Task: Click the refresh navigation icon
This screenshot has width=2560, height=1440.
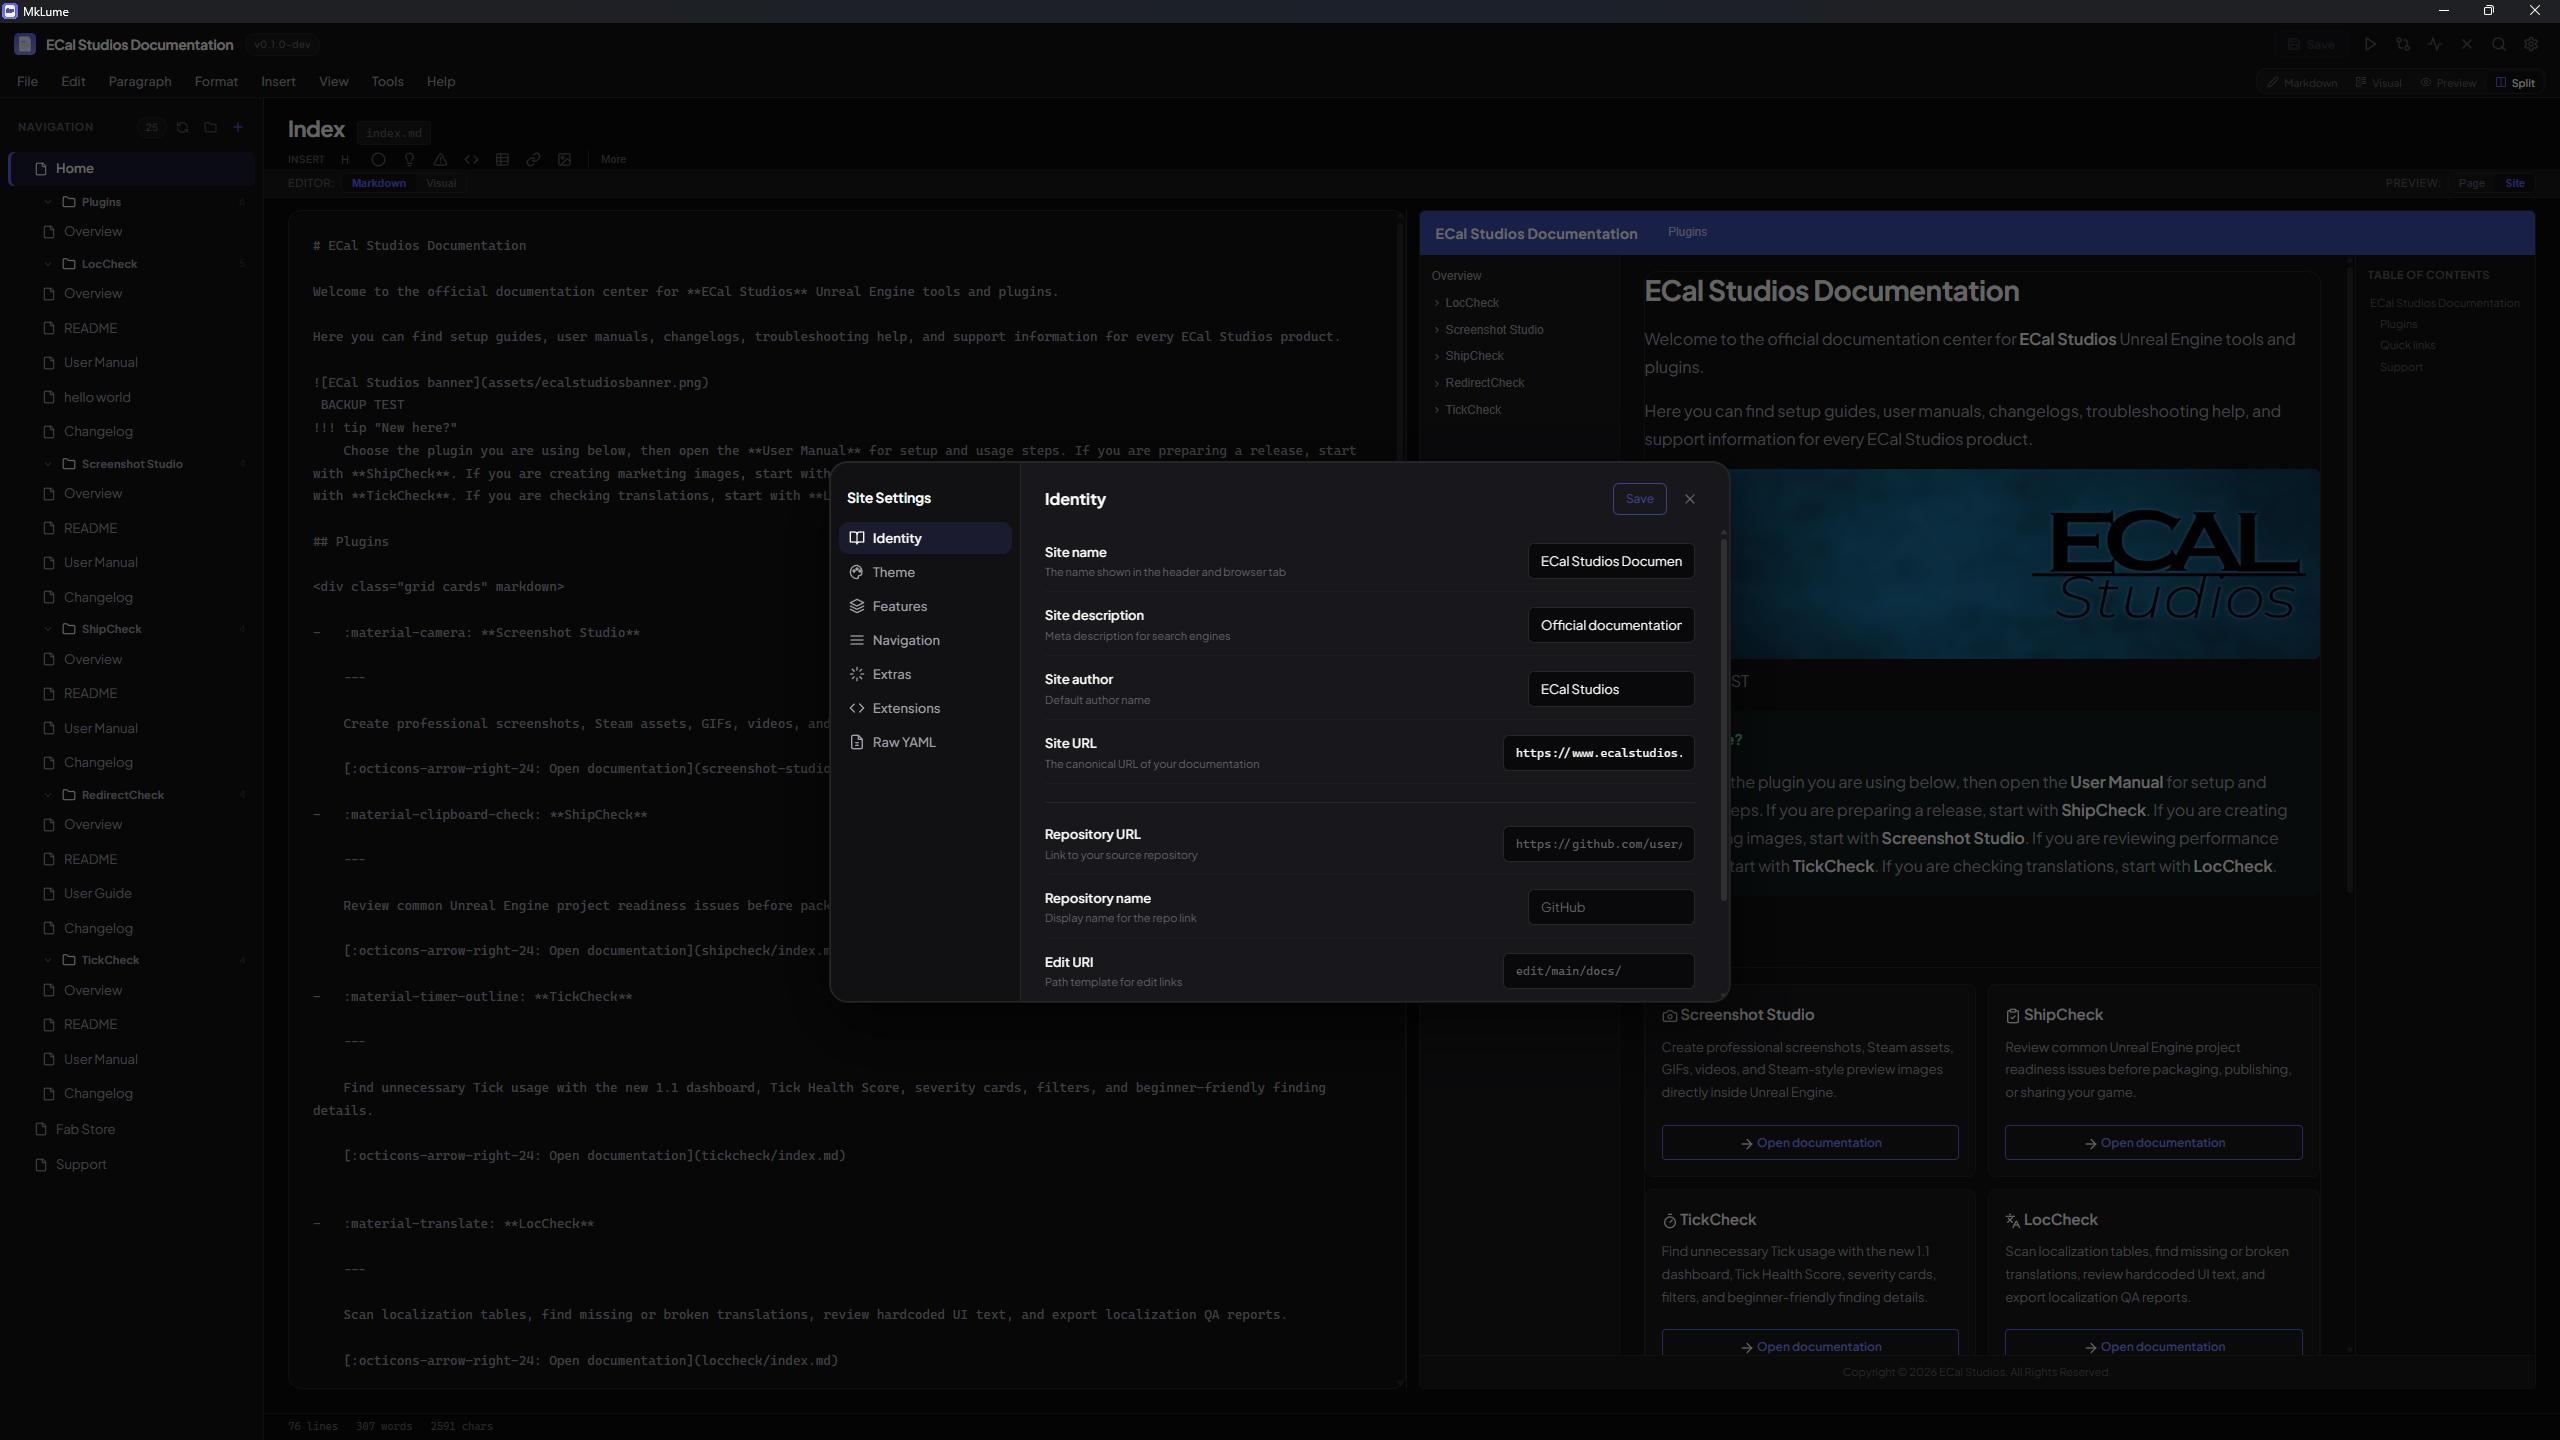Action: tap(182, 127)
